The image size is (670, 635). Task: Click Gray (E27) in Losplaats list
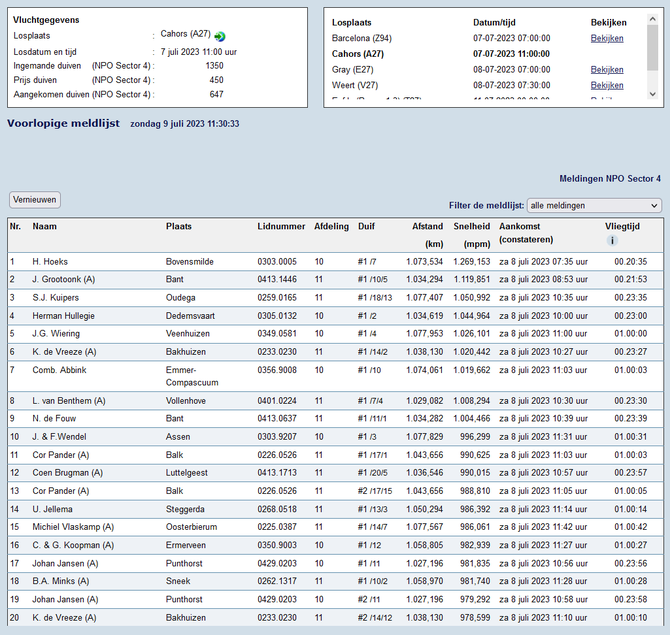(353, 70)
